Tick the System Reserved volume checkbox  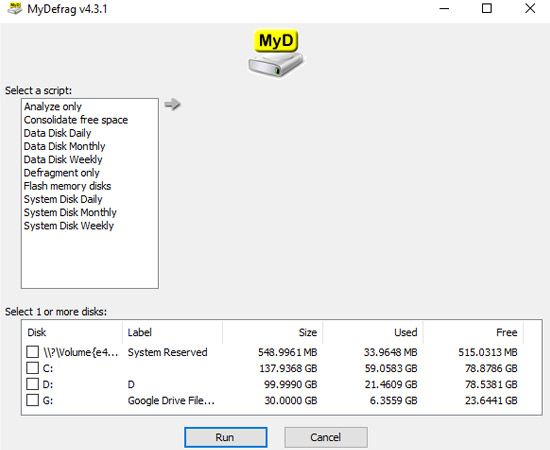[33, 352]
